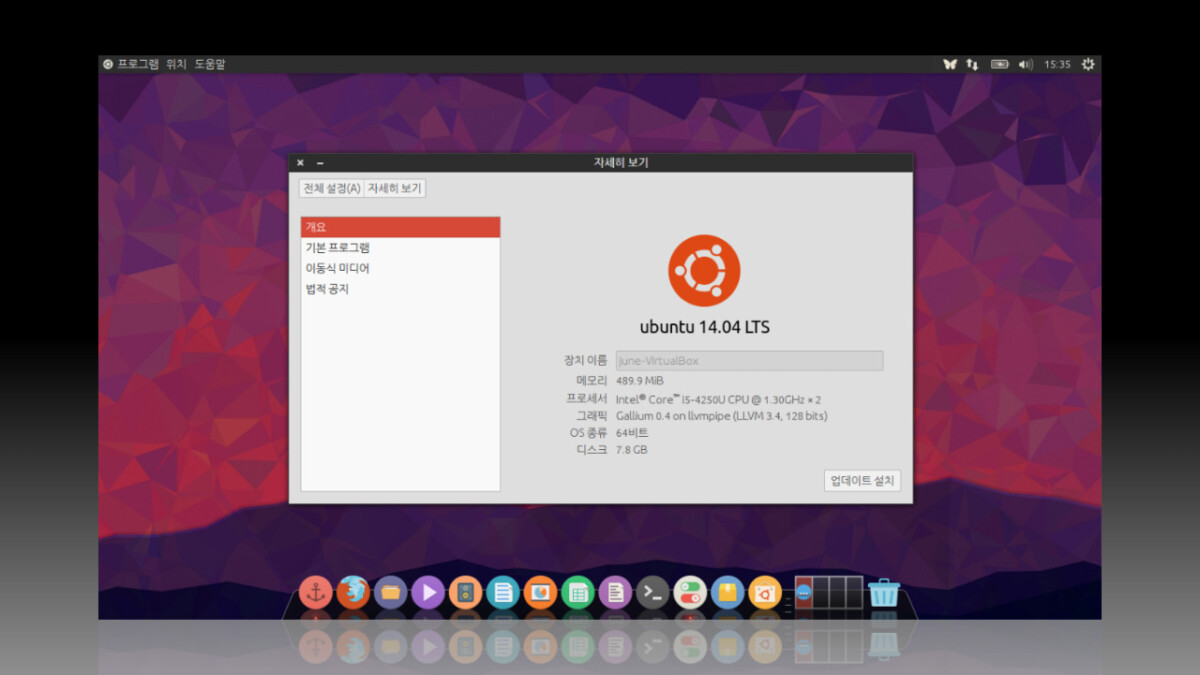Launch the purple media player dock icon
This screenshot has width=1200, height=675.
click(x=428, y=593)
